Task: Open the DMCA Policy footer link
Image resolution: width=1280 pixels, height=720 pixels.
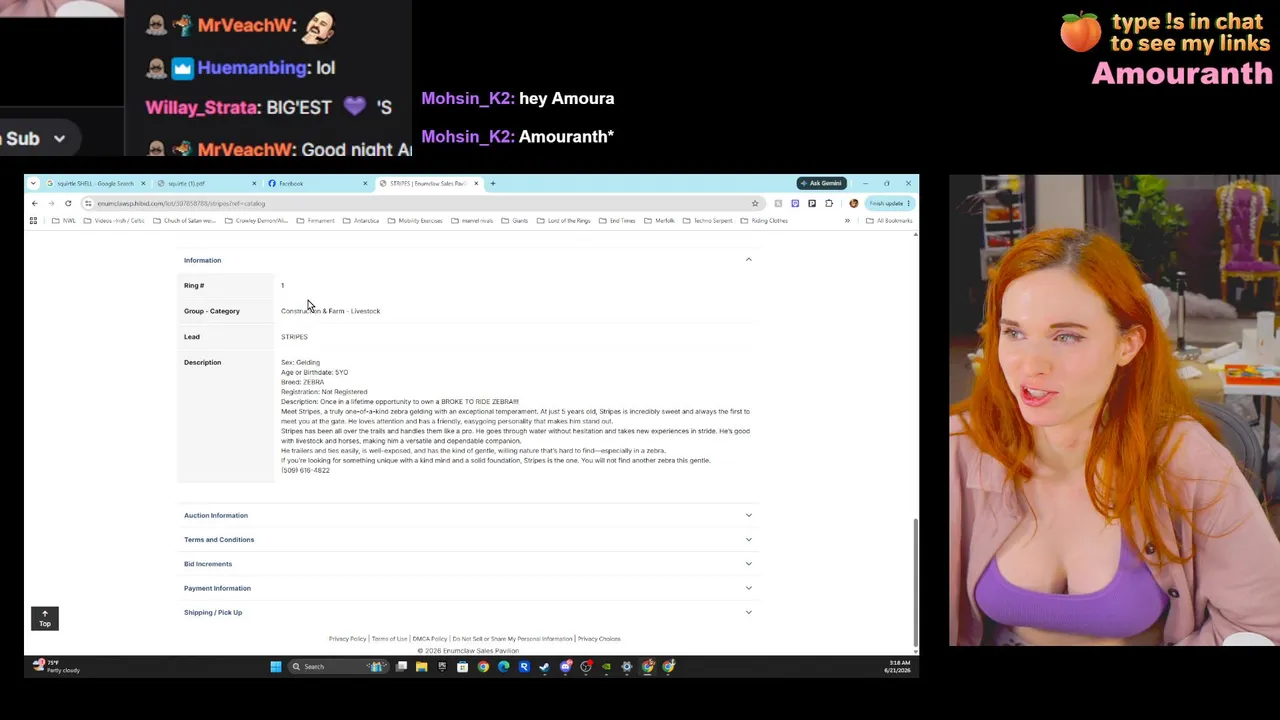Action: (x=430, y=639)
